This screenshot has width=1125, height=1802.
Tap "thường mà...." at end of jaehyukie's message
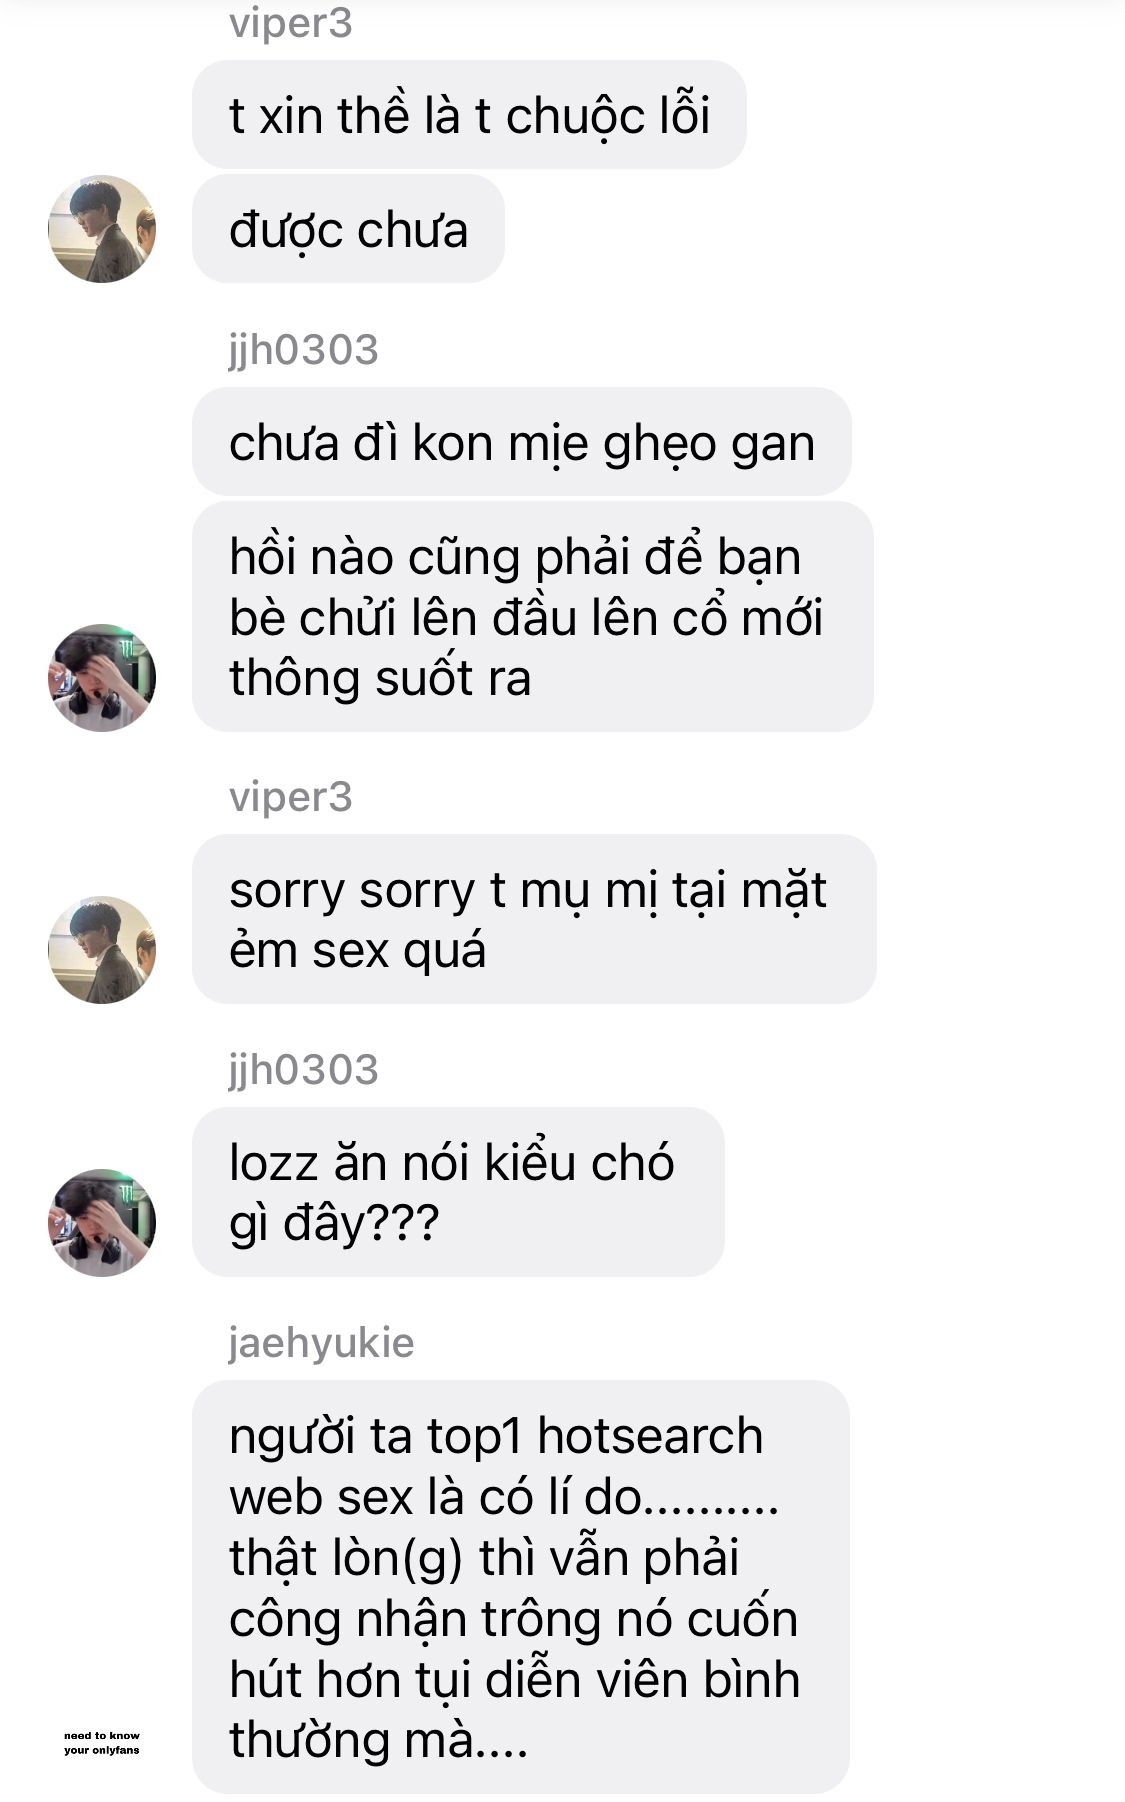pyautogui.click(x=378, y=1740)
